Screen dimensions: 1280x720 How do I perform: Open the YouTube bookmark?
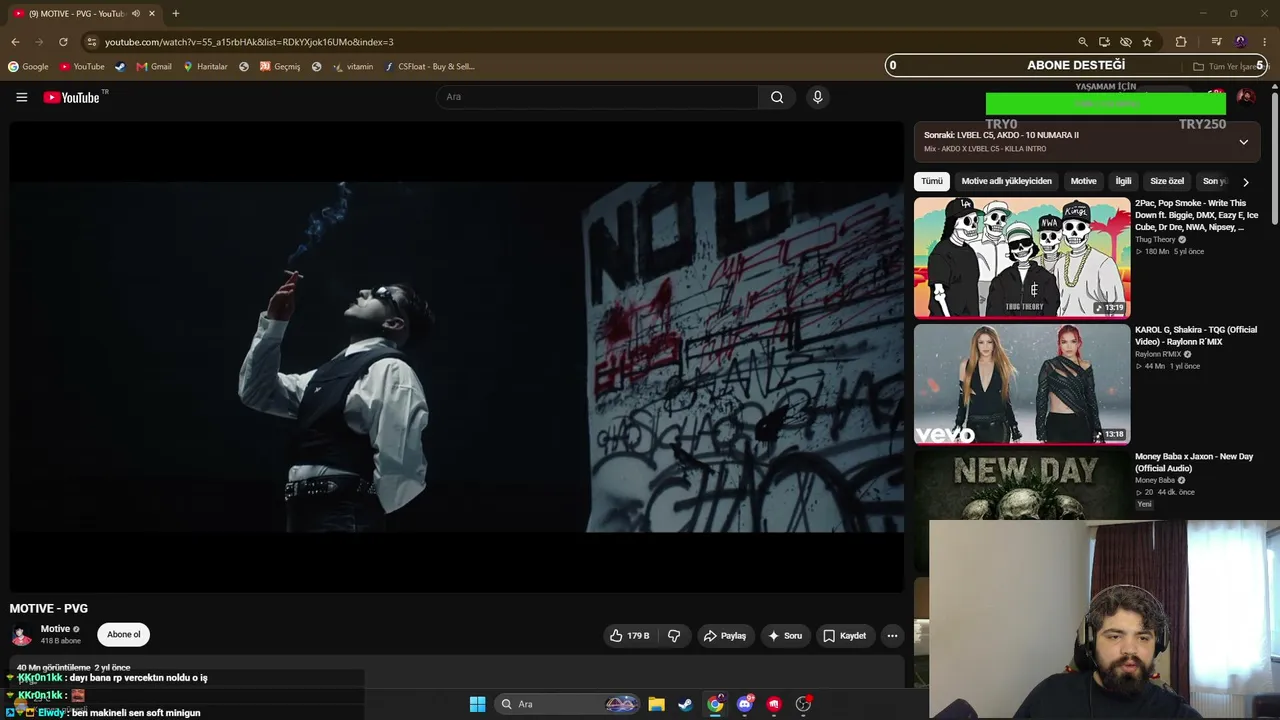[82, 67]
